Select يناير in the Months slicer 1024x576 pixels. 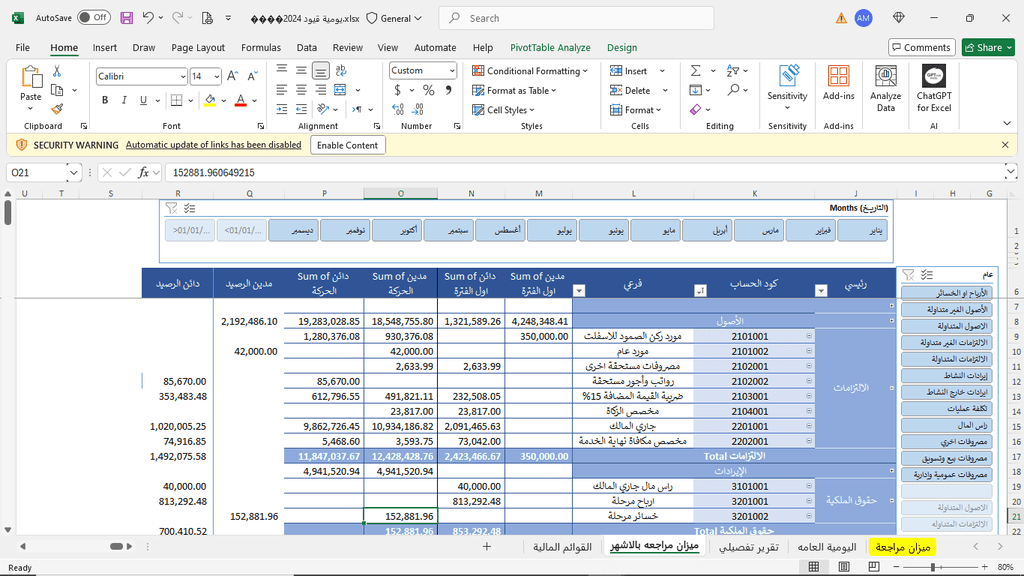tap(863, 231)
